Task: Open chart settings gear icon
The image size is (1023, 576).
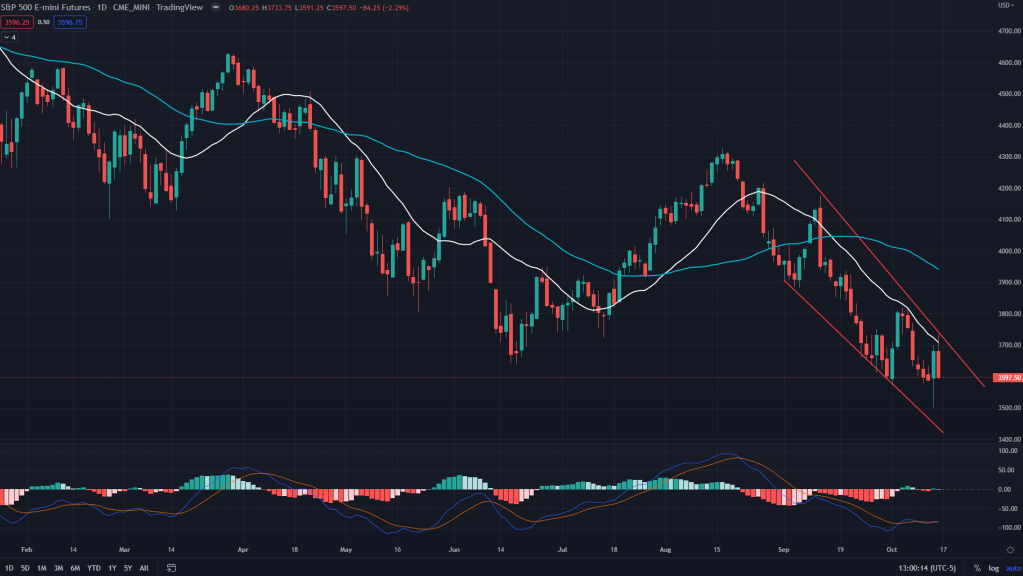Action: tap(1009, 549)
